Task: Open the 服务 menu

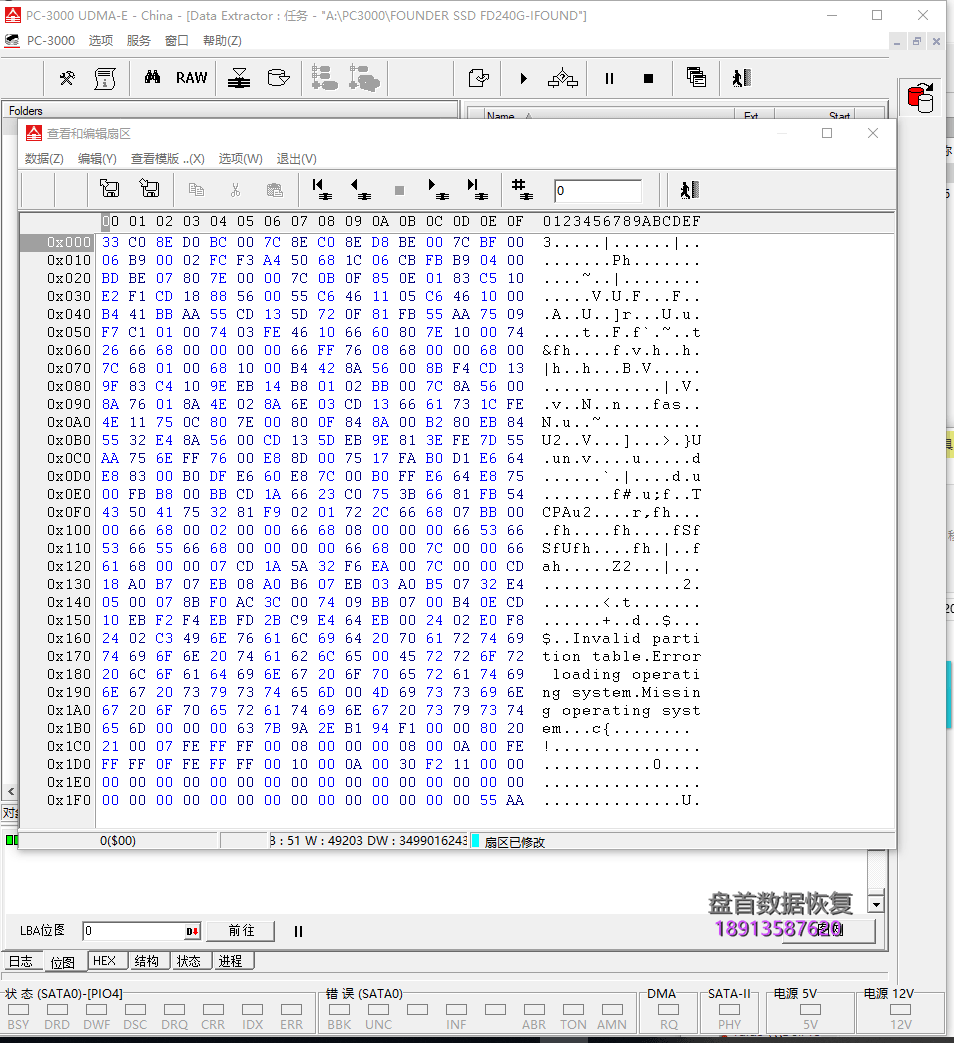Action: (x=138, y=41)
